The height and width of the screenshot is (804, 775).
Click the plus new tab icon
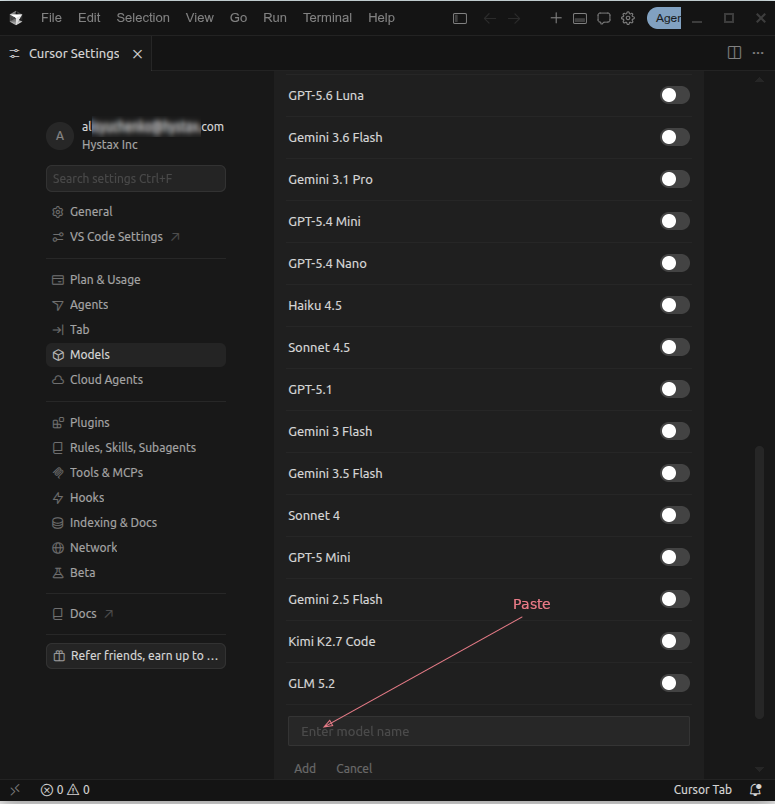click(x=556, y=18)
